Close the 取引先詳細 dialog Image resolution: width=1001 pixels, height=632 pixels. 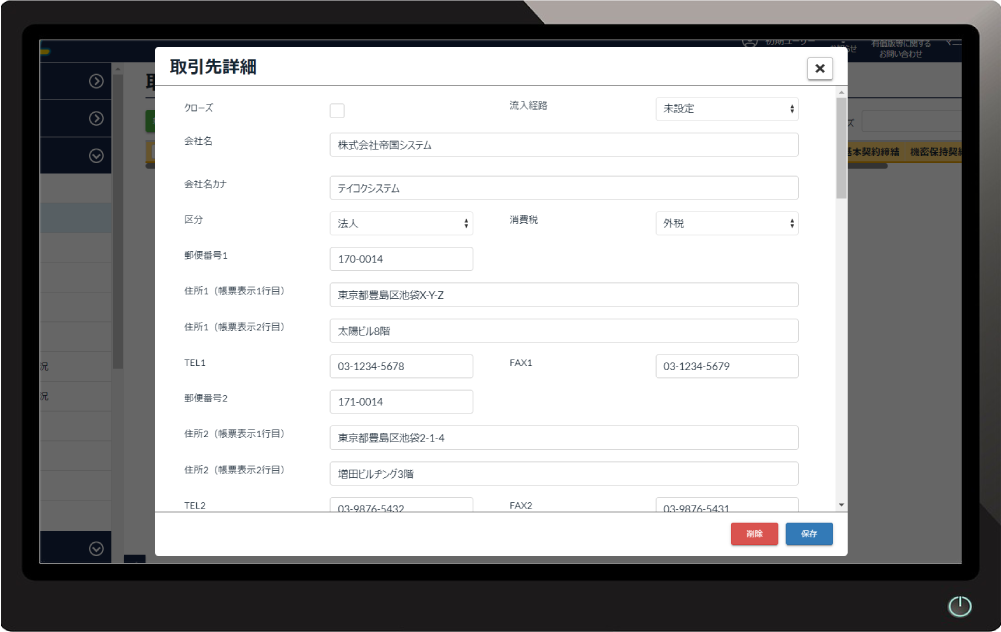[x=819, y=68]
